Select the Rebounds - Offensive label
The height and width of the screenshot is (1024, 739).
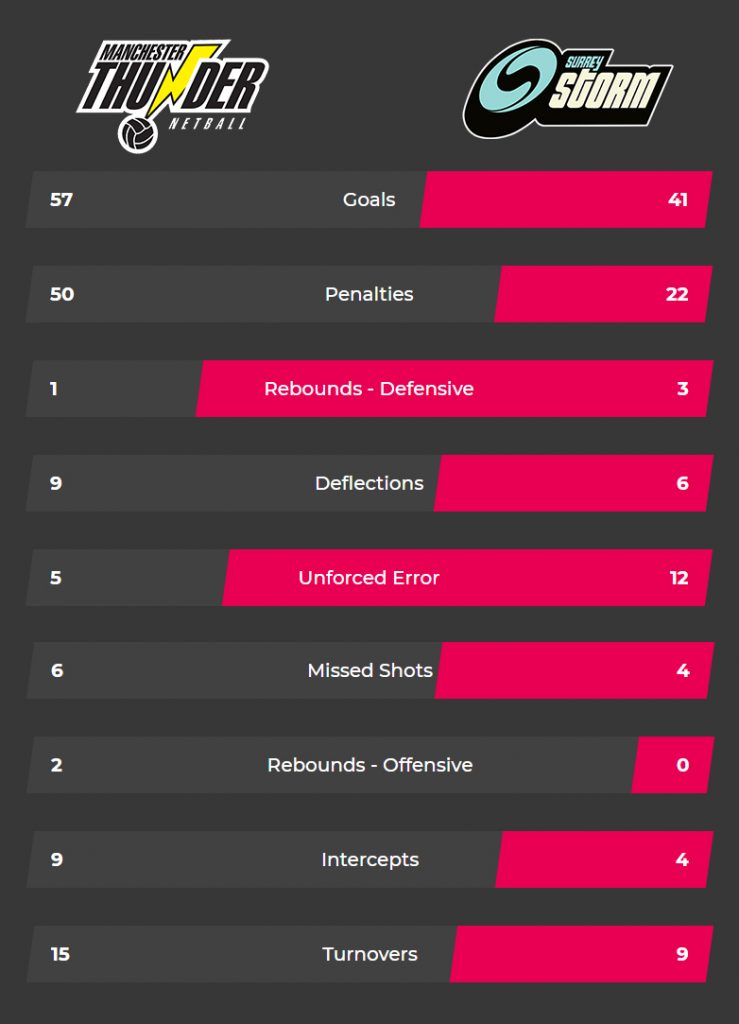(370, 765)
